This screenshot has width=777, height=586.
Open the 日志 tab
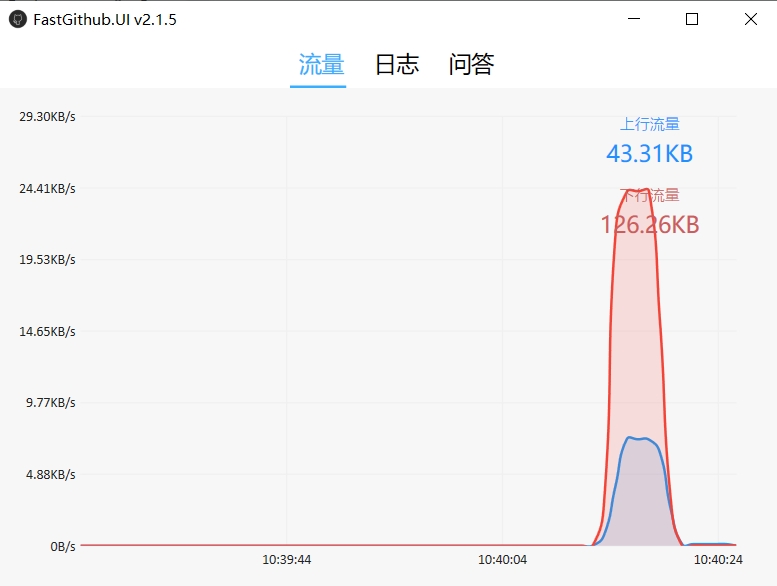coord(397,65)
